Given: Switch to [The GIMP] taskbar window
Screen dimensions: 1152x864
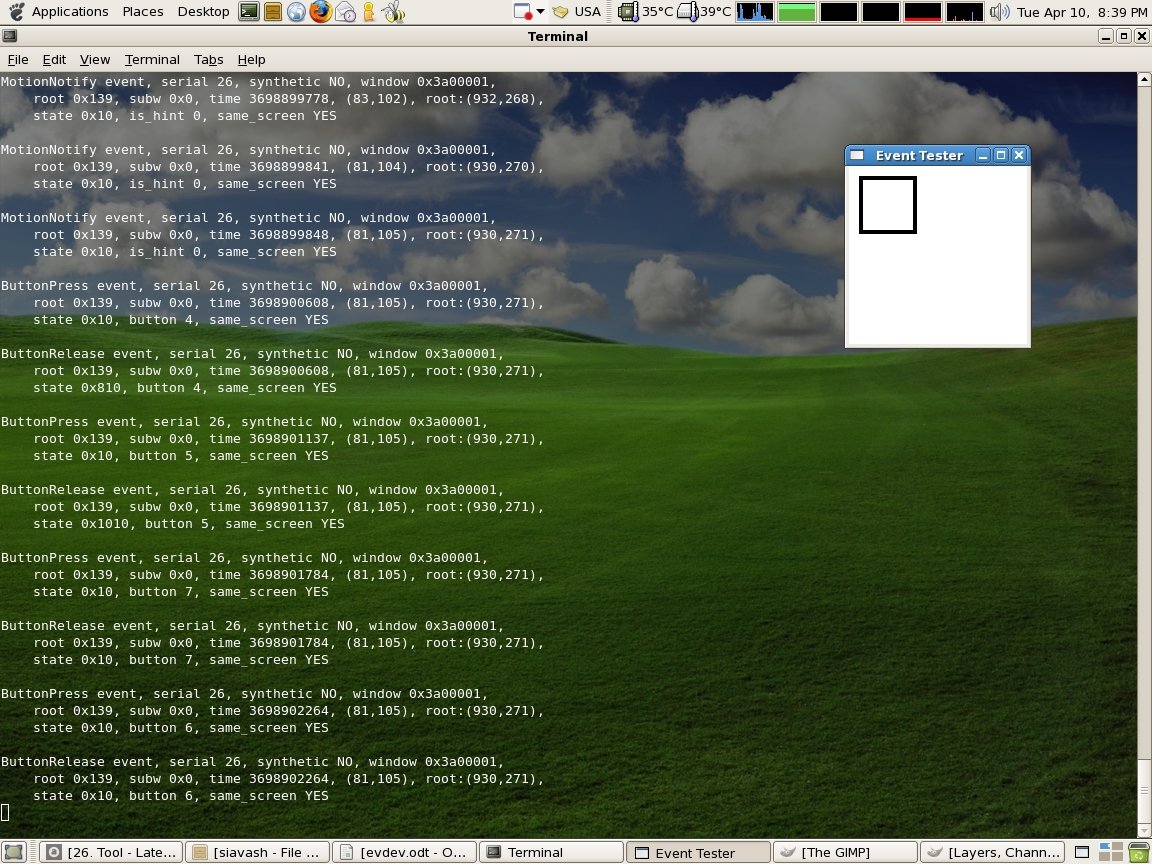Looking at the screenshot, I should (845, 852).
